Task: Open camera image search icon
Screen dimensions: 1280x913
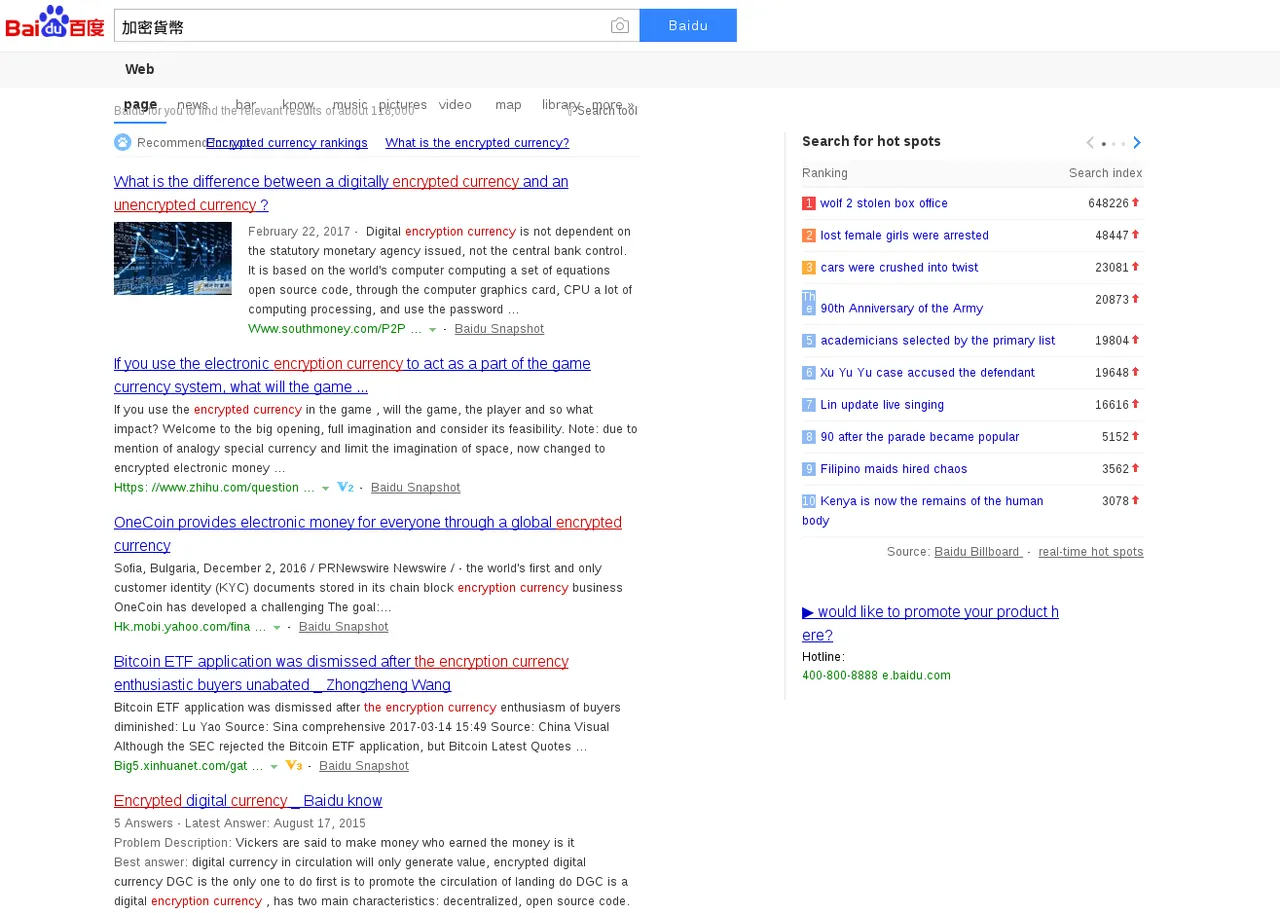Action: [x=620, y=26]
